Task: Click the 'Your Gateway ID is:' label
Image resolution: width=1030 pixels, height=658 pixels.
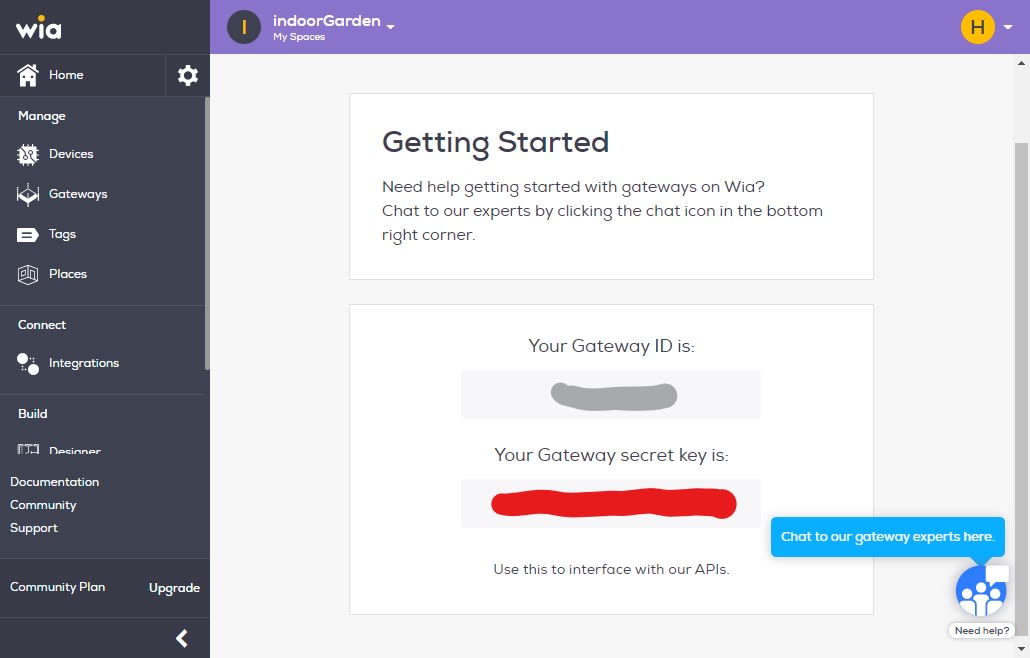Action: coord(612,346)
